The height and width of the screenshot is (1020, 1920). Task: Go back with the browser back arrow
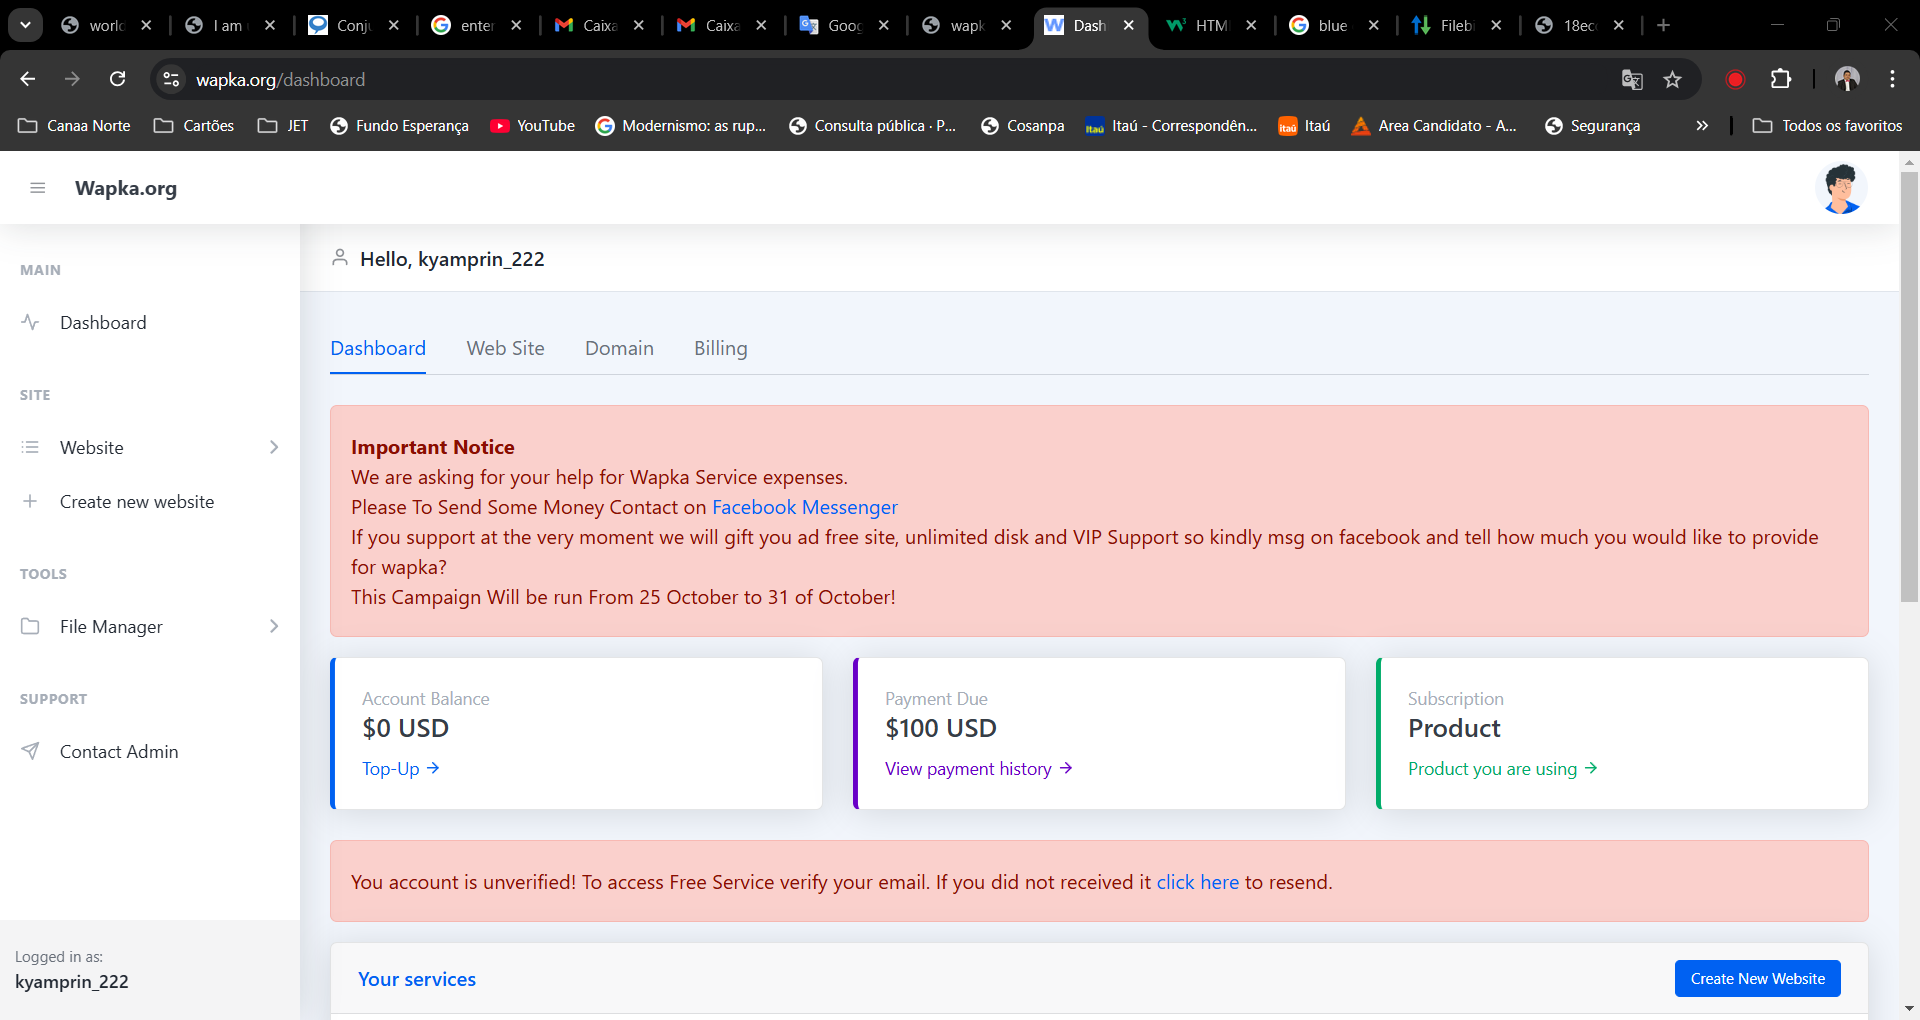pos(28,79)
